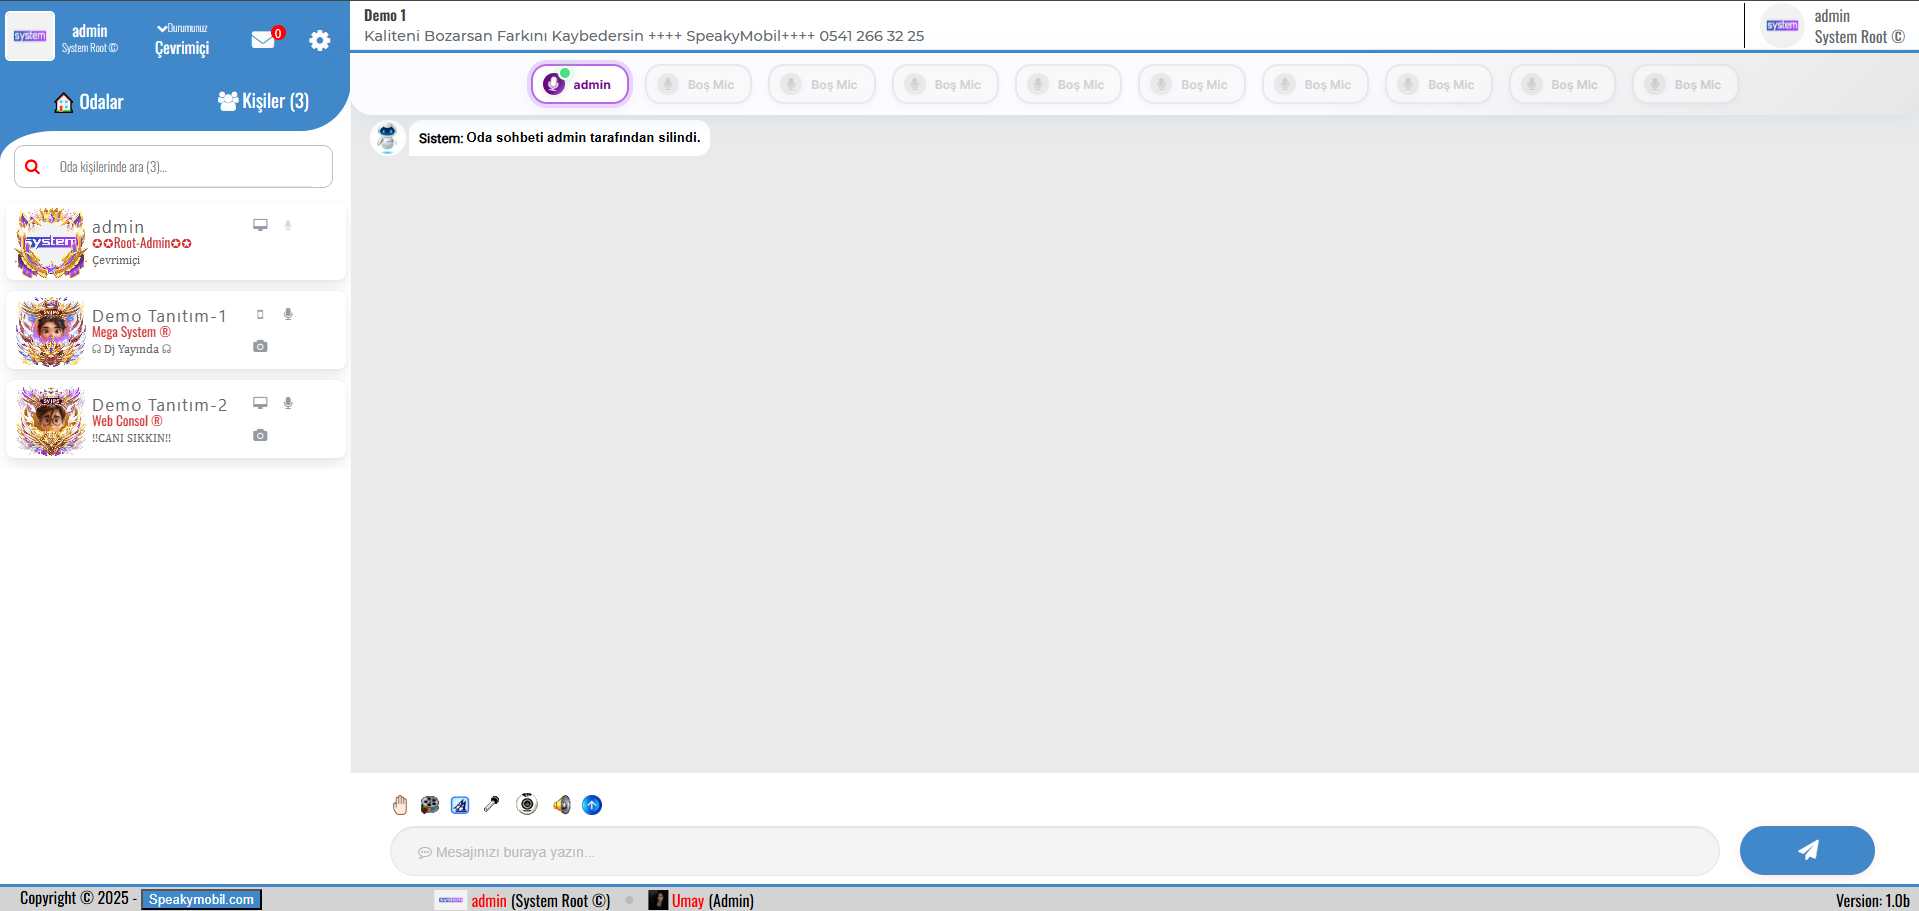Viewport: 1919px width, 911px height.
Task: Click the red search magnifier icon
Action: 33,167
